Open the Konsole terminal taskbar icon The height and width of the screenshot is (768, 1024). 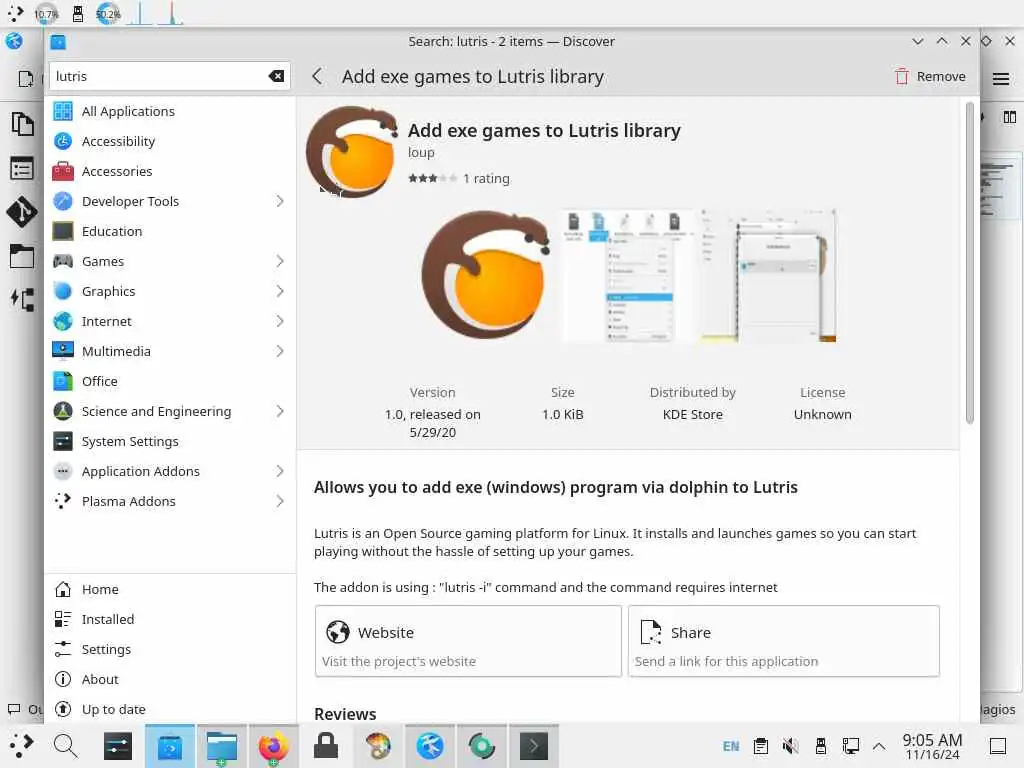click(534, 746)
